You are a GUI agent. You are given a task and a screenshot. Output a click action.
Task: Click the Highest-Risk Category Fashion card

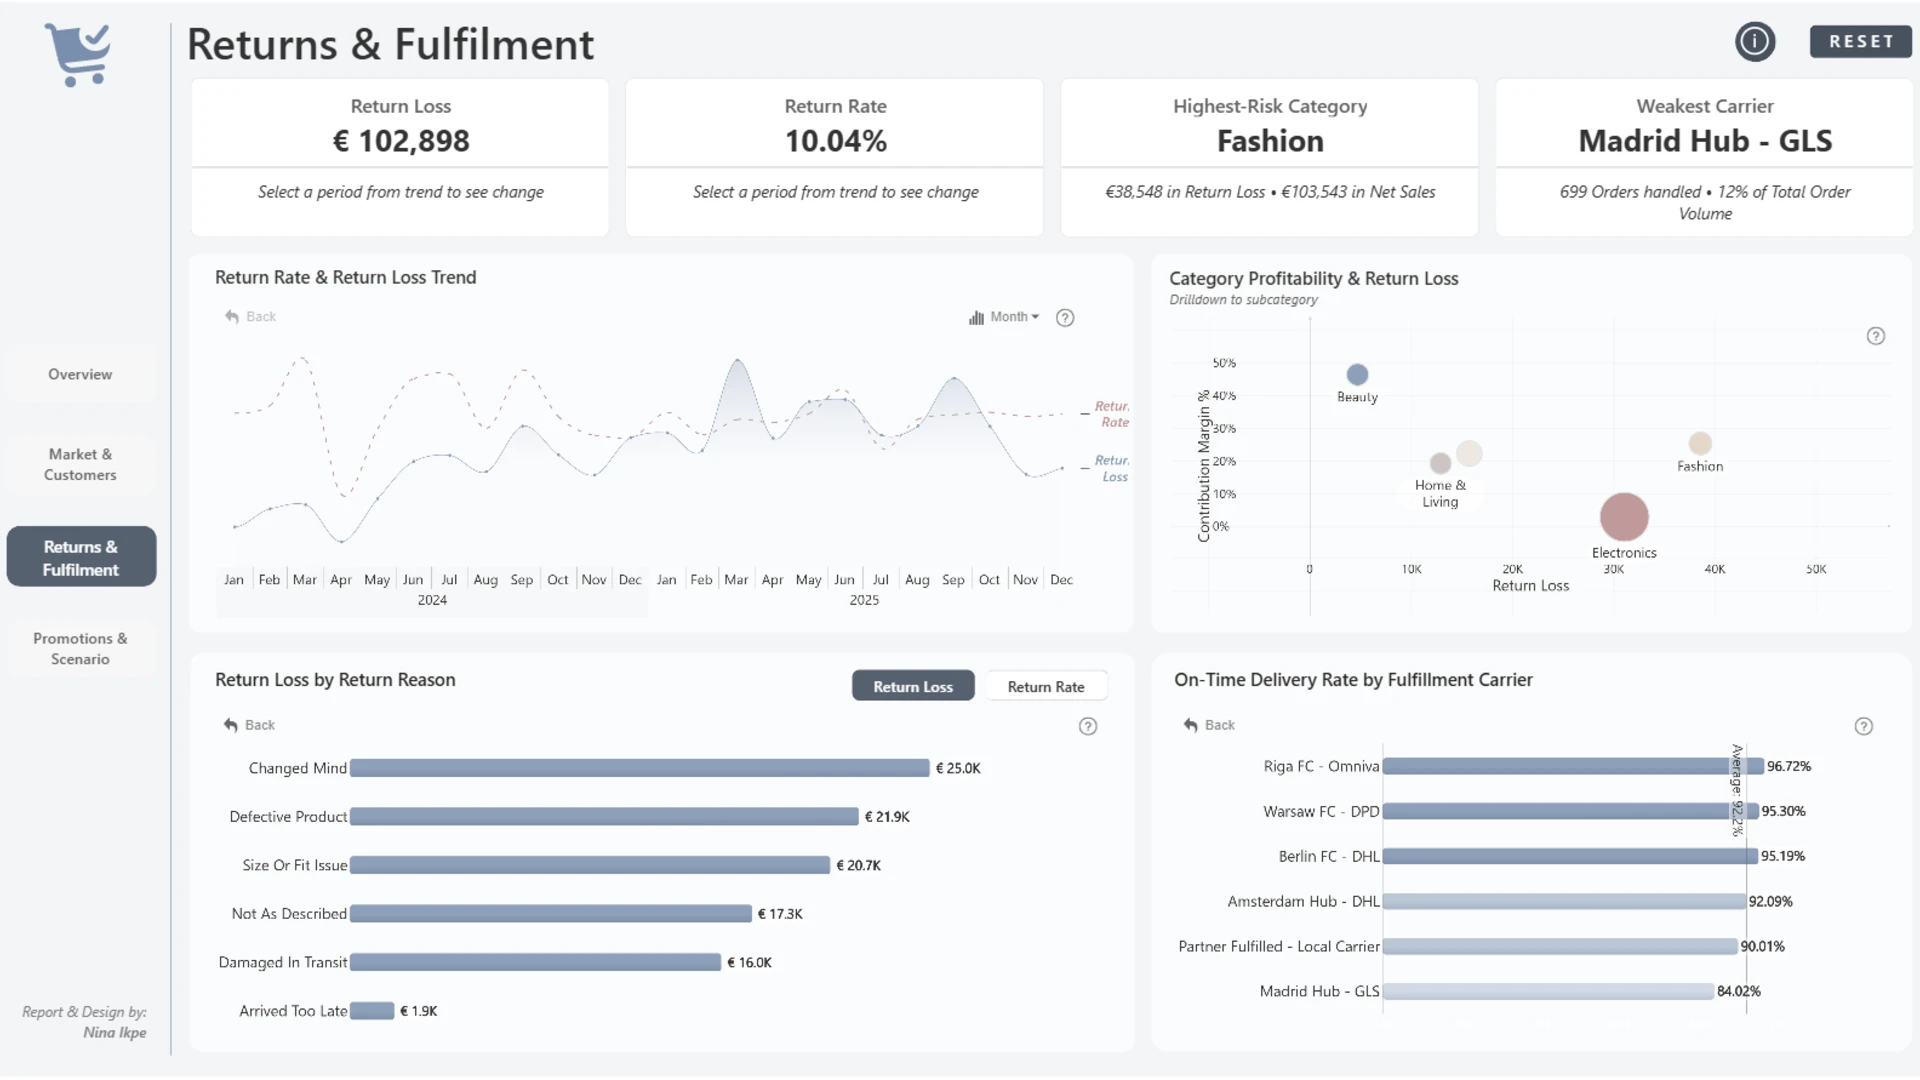click(1270, 157)
